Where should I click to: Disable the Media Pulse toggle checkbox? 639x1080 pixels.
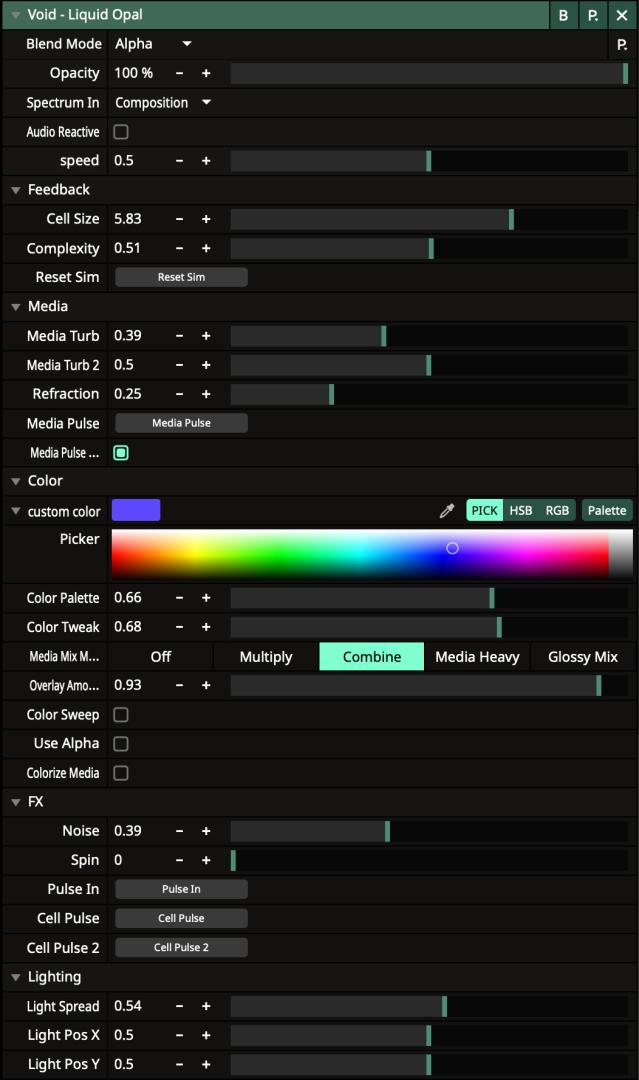click(121, 453)
